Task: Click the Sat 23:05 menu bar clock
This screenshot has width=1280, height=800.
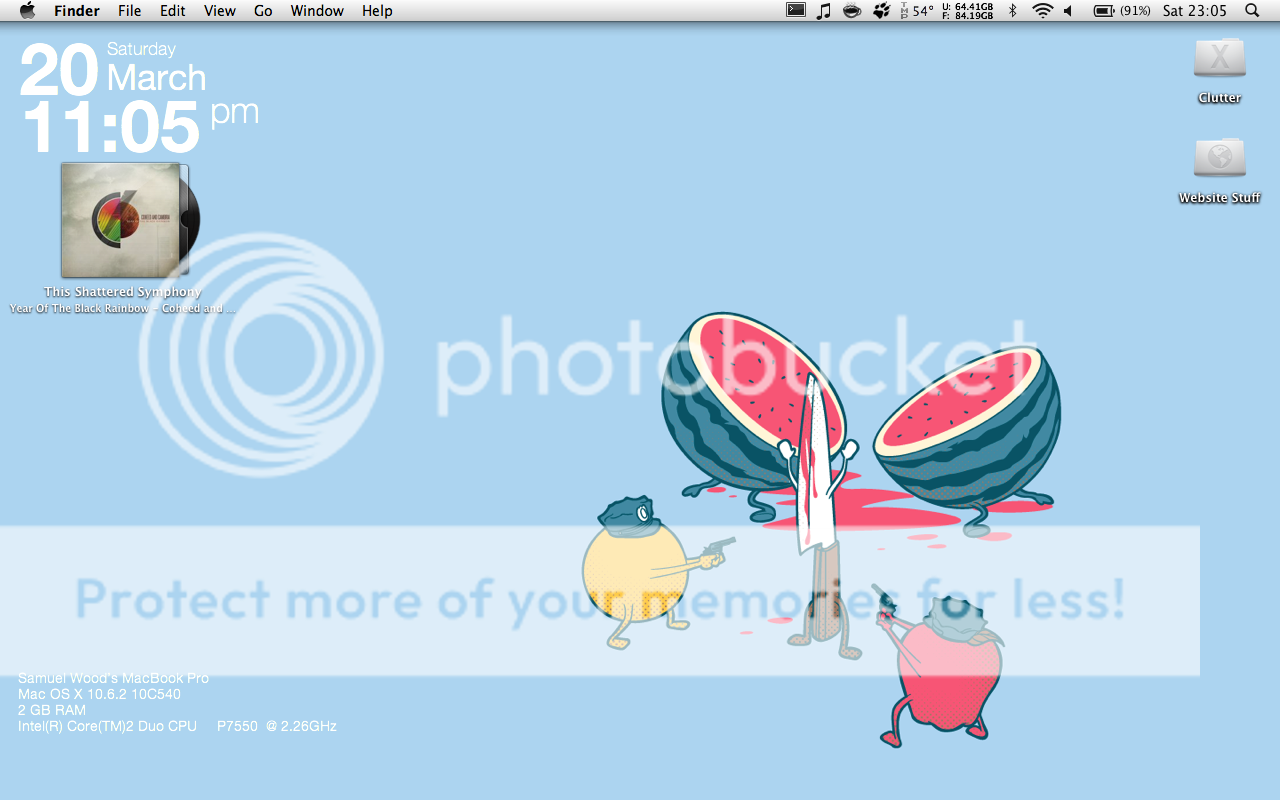Action: click(x=1195, y=11)
